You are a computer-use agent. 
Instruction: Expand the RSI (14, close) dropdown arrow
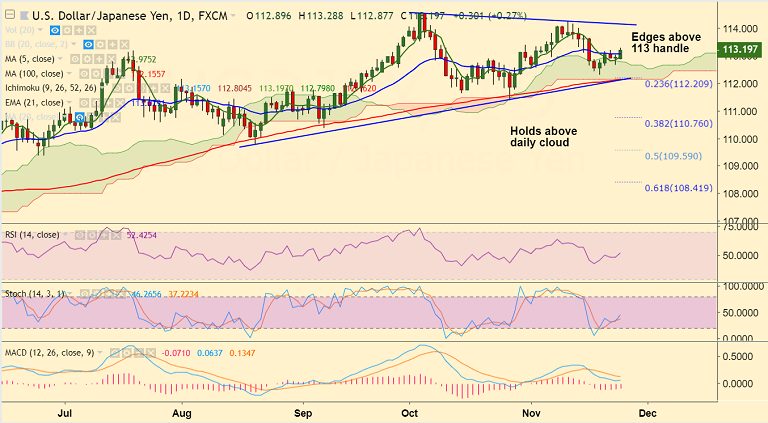pyautogui.click(x=65, y=234)
